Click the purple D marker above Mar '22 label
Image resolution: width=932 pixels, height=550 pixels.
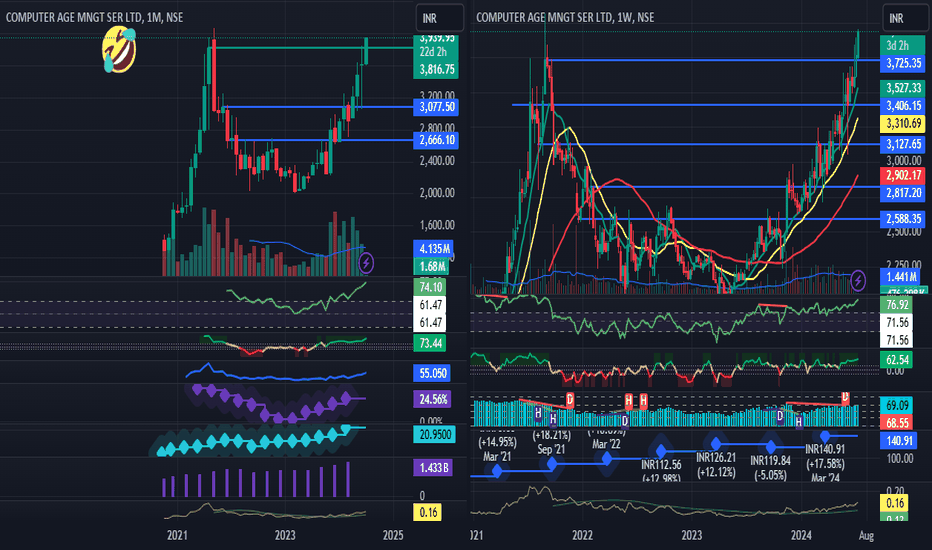point(624,421)
